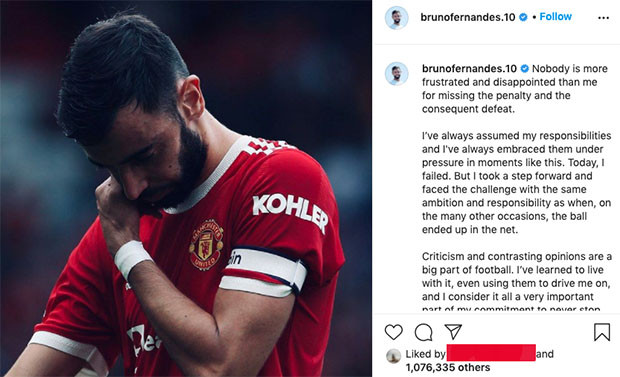Open comments via the speech bubble icon

click(x=423, y=332)
